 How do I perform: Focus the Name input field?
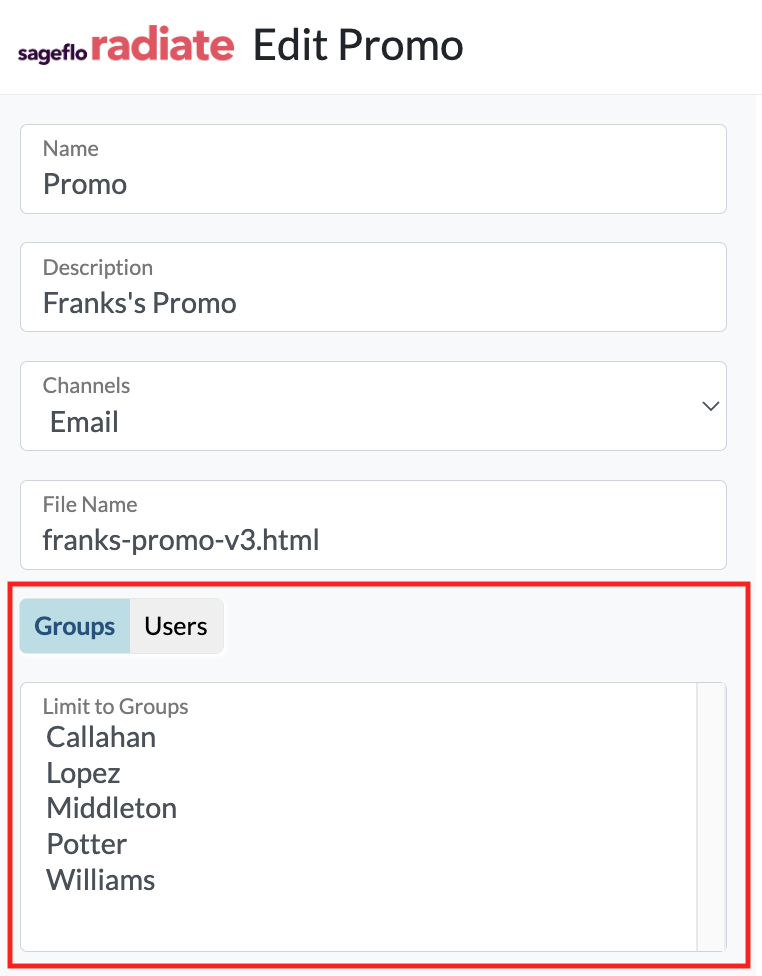click(x=373, y=169)
